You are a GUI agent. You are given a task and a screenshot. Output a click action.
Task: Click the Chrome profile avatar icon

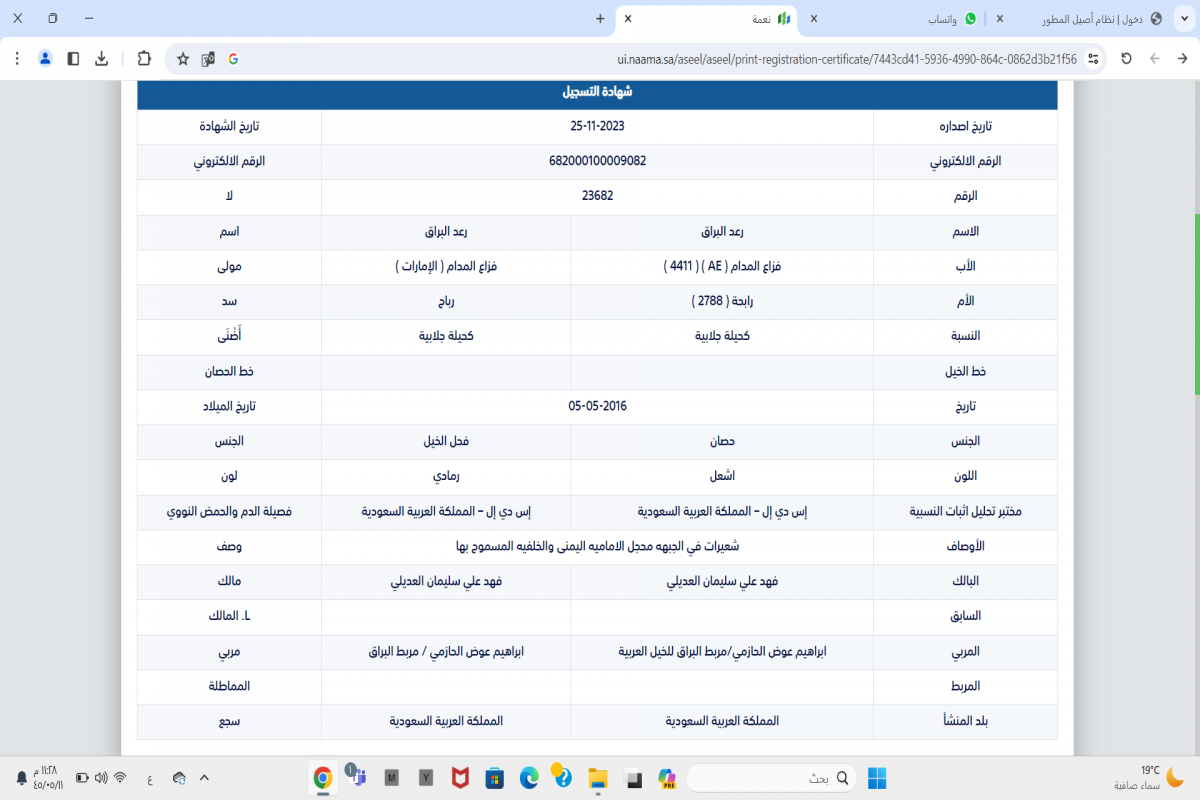pos(45,59)
